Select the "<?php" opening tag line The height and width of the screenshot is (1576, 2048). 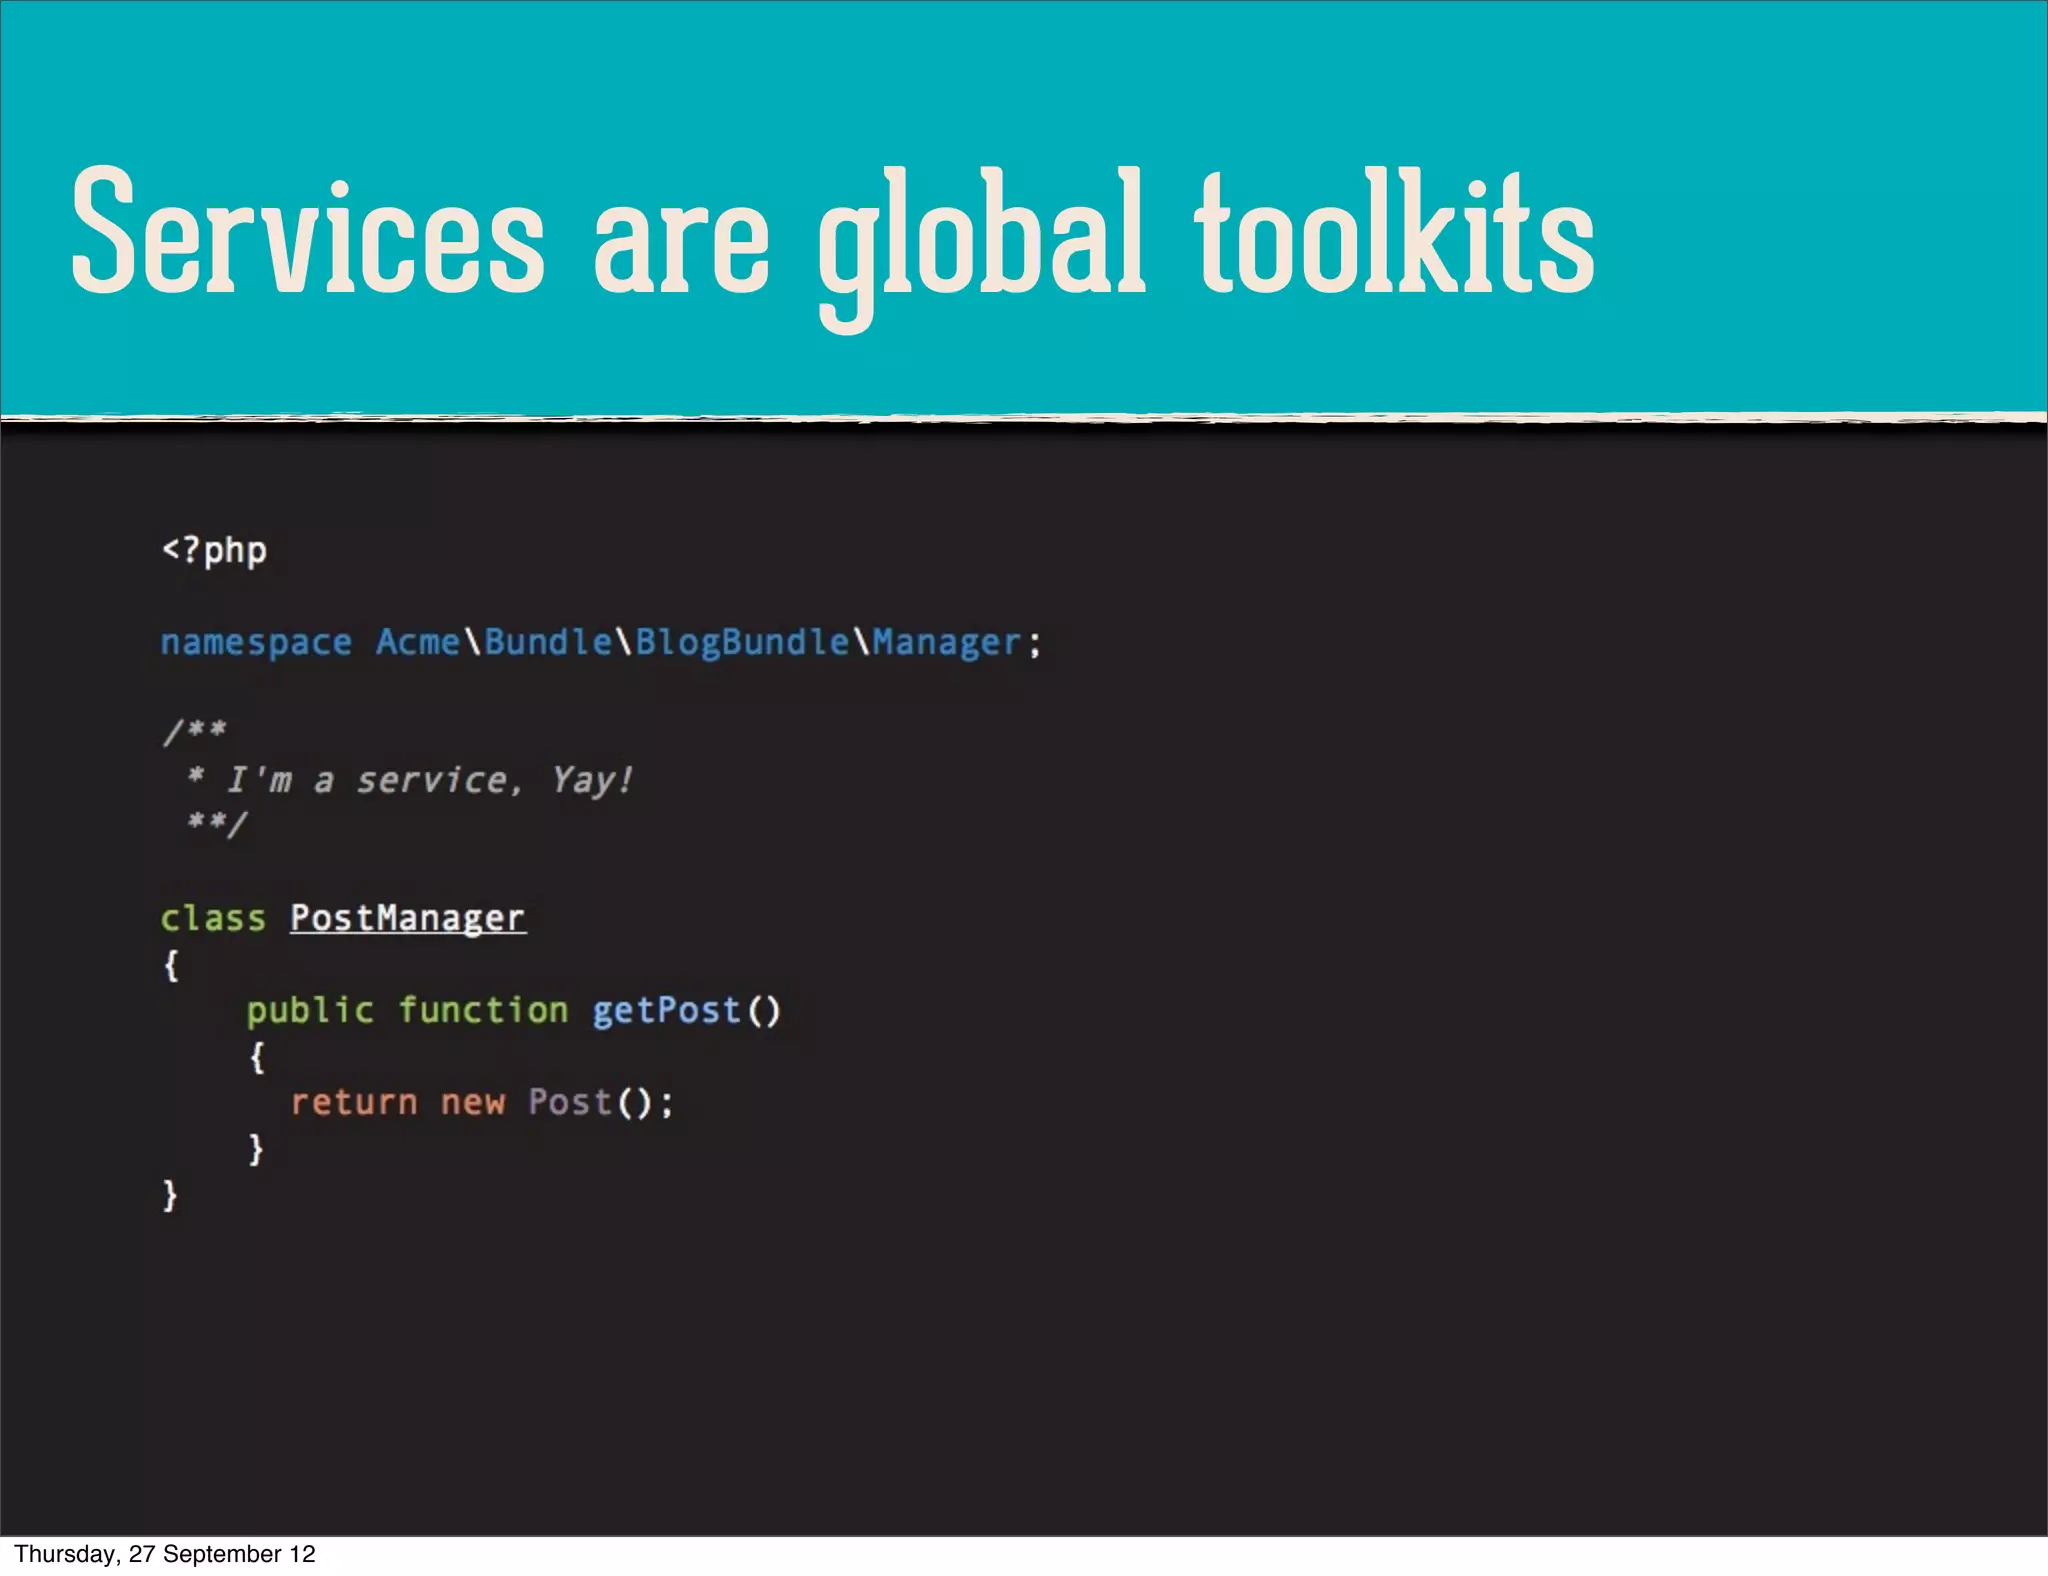coord(214,552)
